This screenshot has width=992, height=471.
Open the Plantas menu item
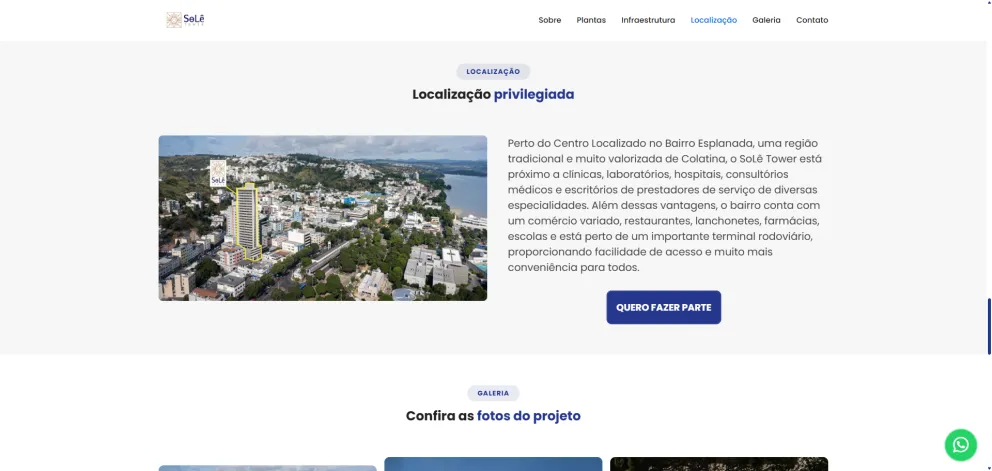point(591,20)
